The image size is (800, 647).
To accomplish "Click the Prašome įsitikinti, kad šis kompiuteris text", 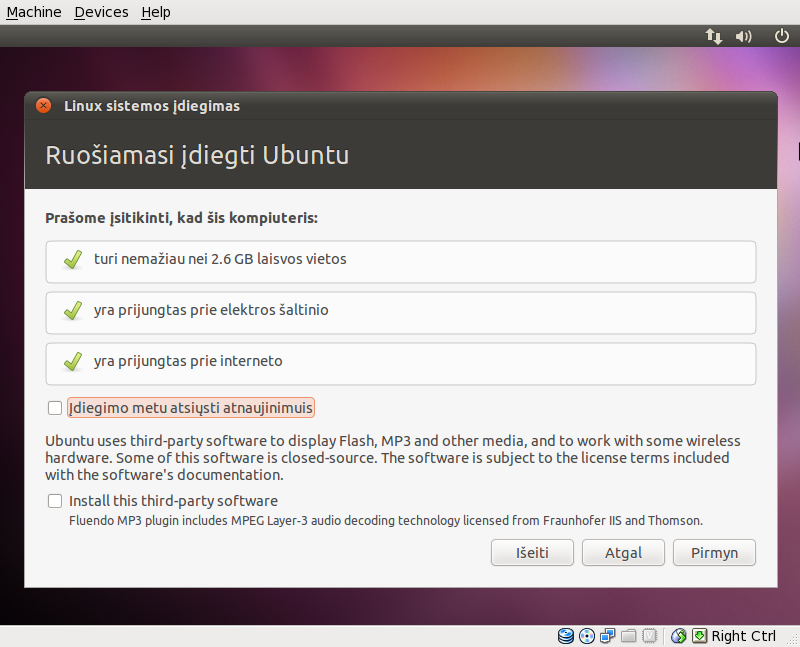I will [x=182, y=218].
